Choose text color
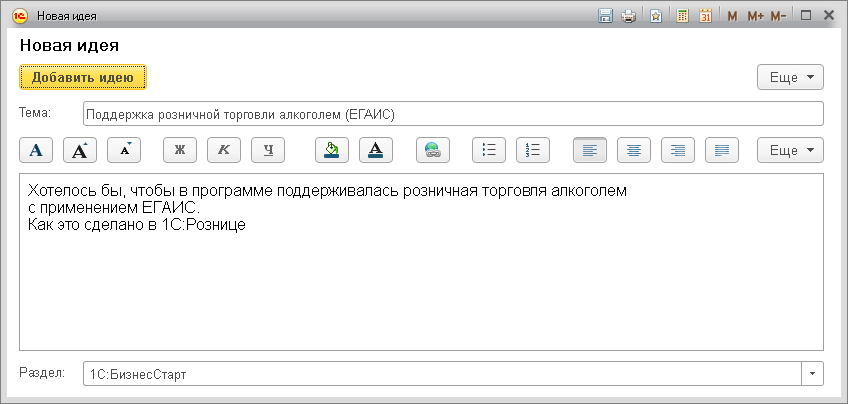Image resolution: width=848 pixels, height=404 pixels. 376,150
